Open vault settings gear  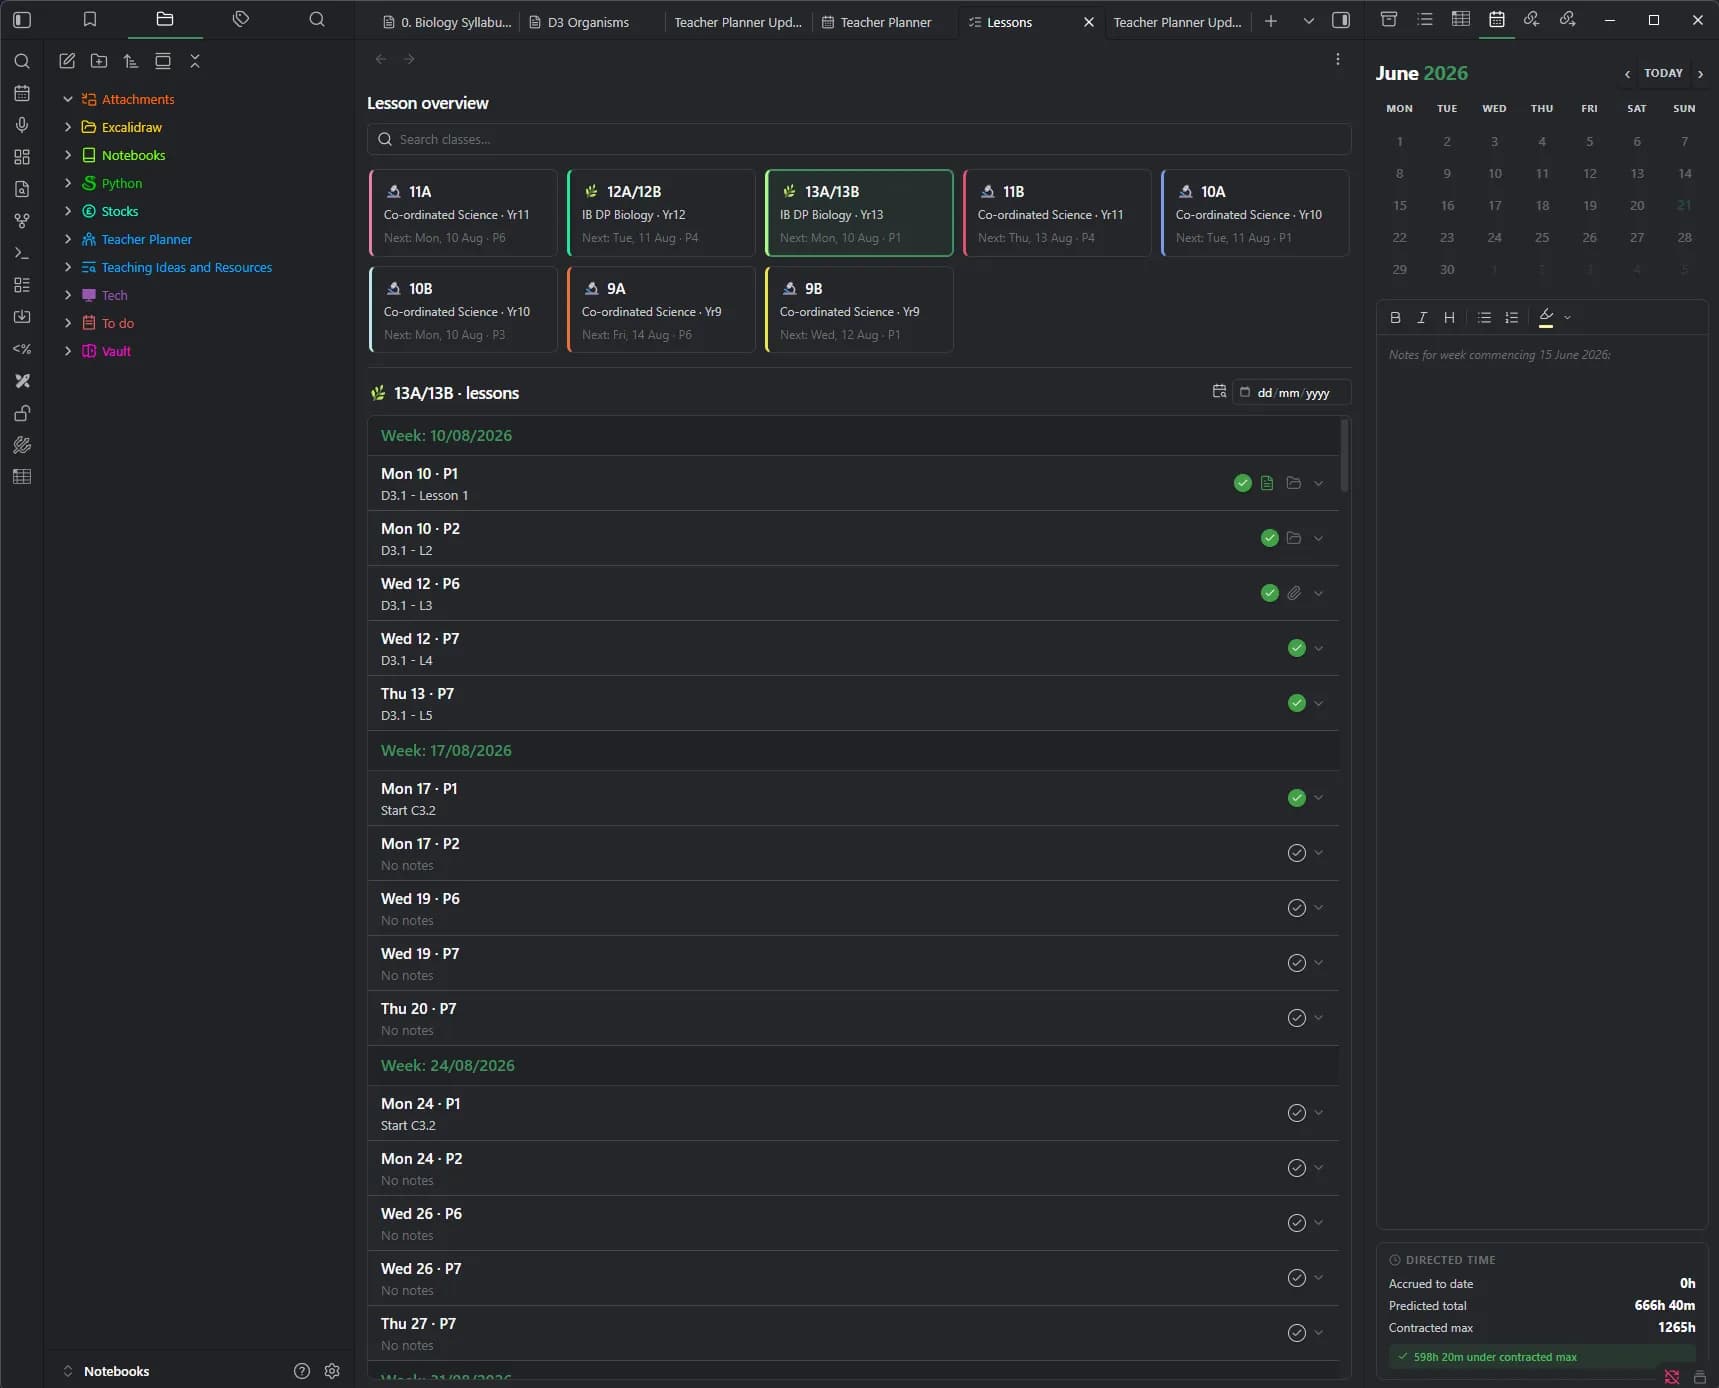click(x=332, y=1371)
